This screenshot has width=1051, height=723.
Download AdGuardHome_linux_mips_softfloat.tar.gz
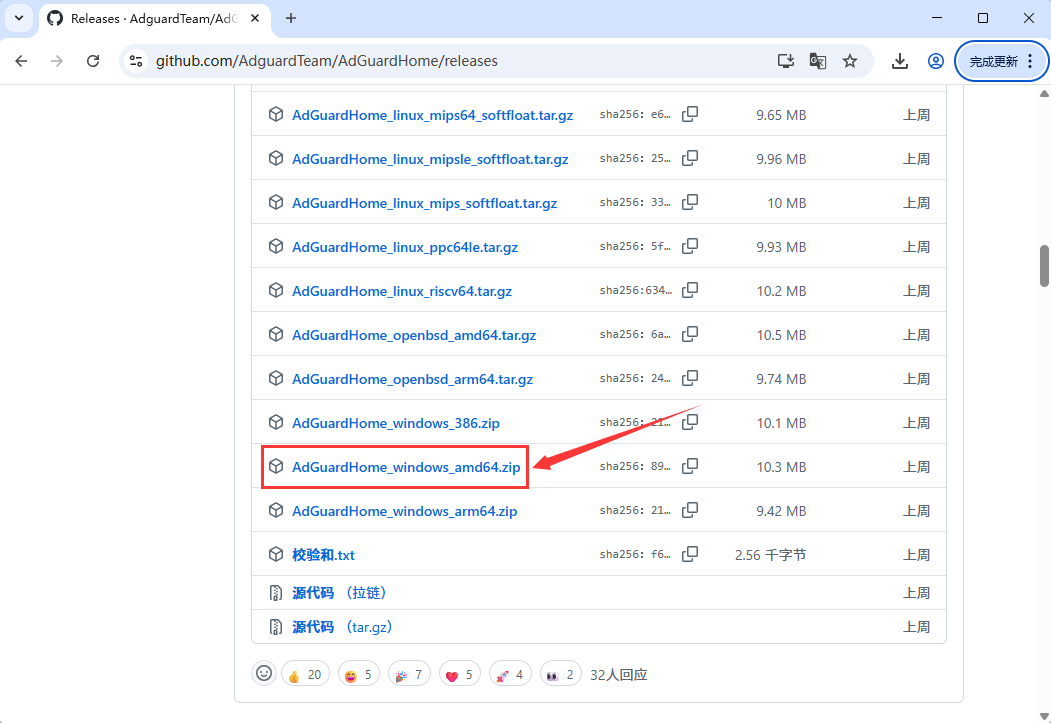click(x=425, y=203)
